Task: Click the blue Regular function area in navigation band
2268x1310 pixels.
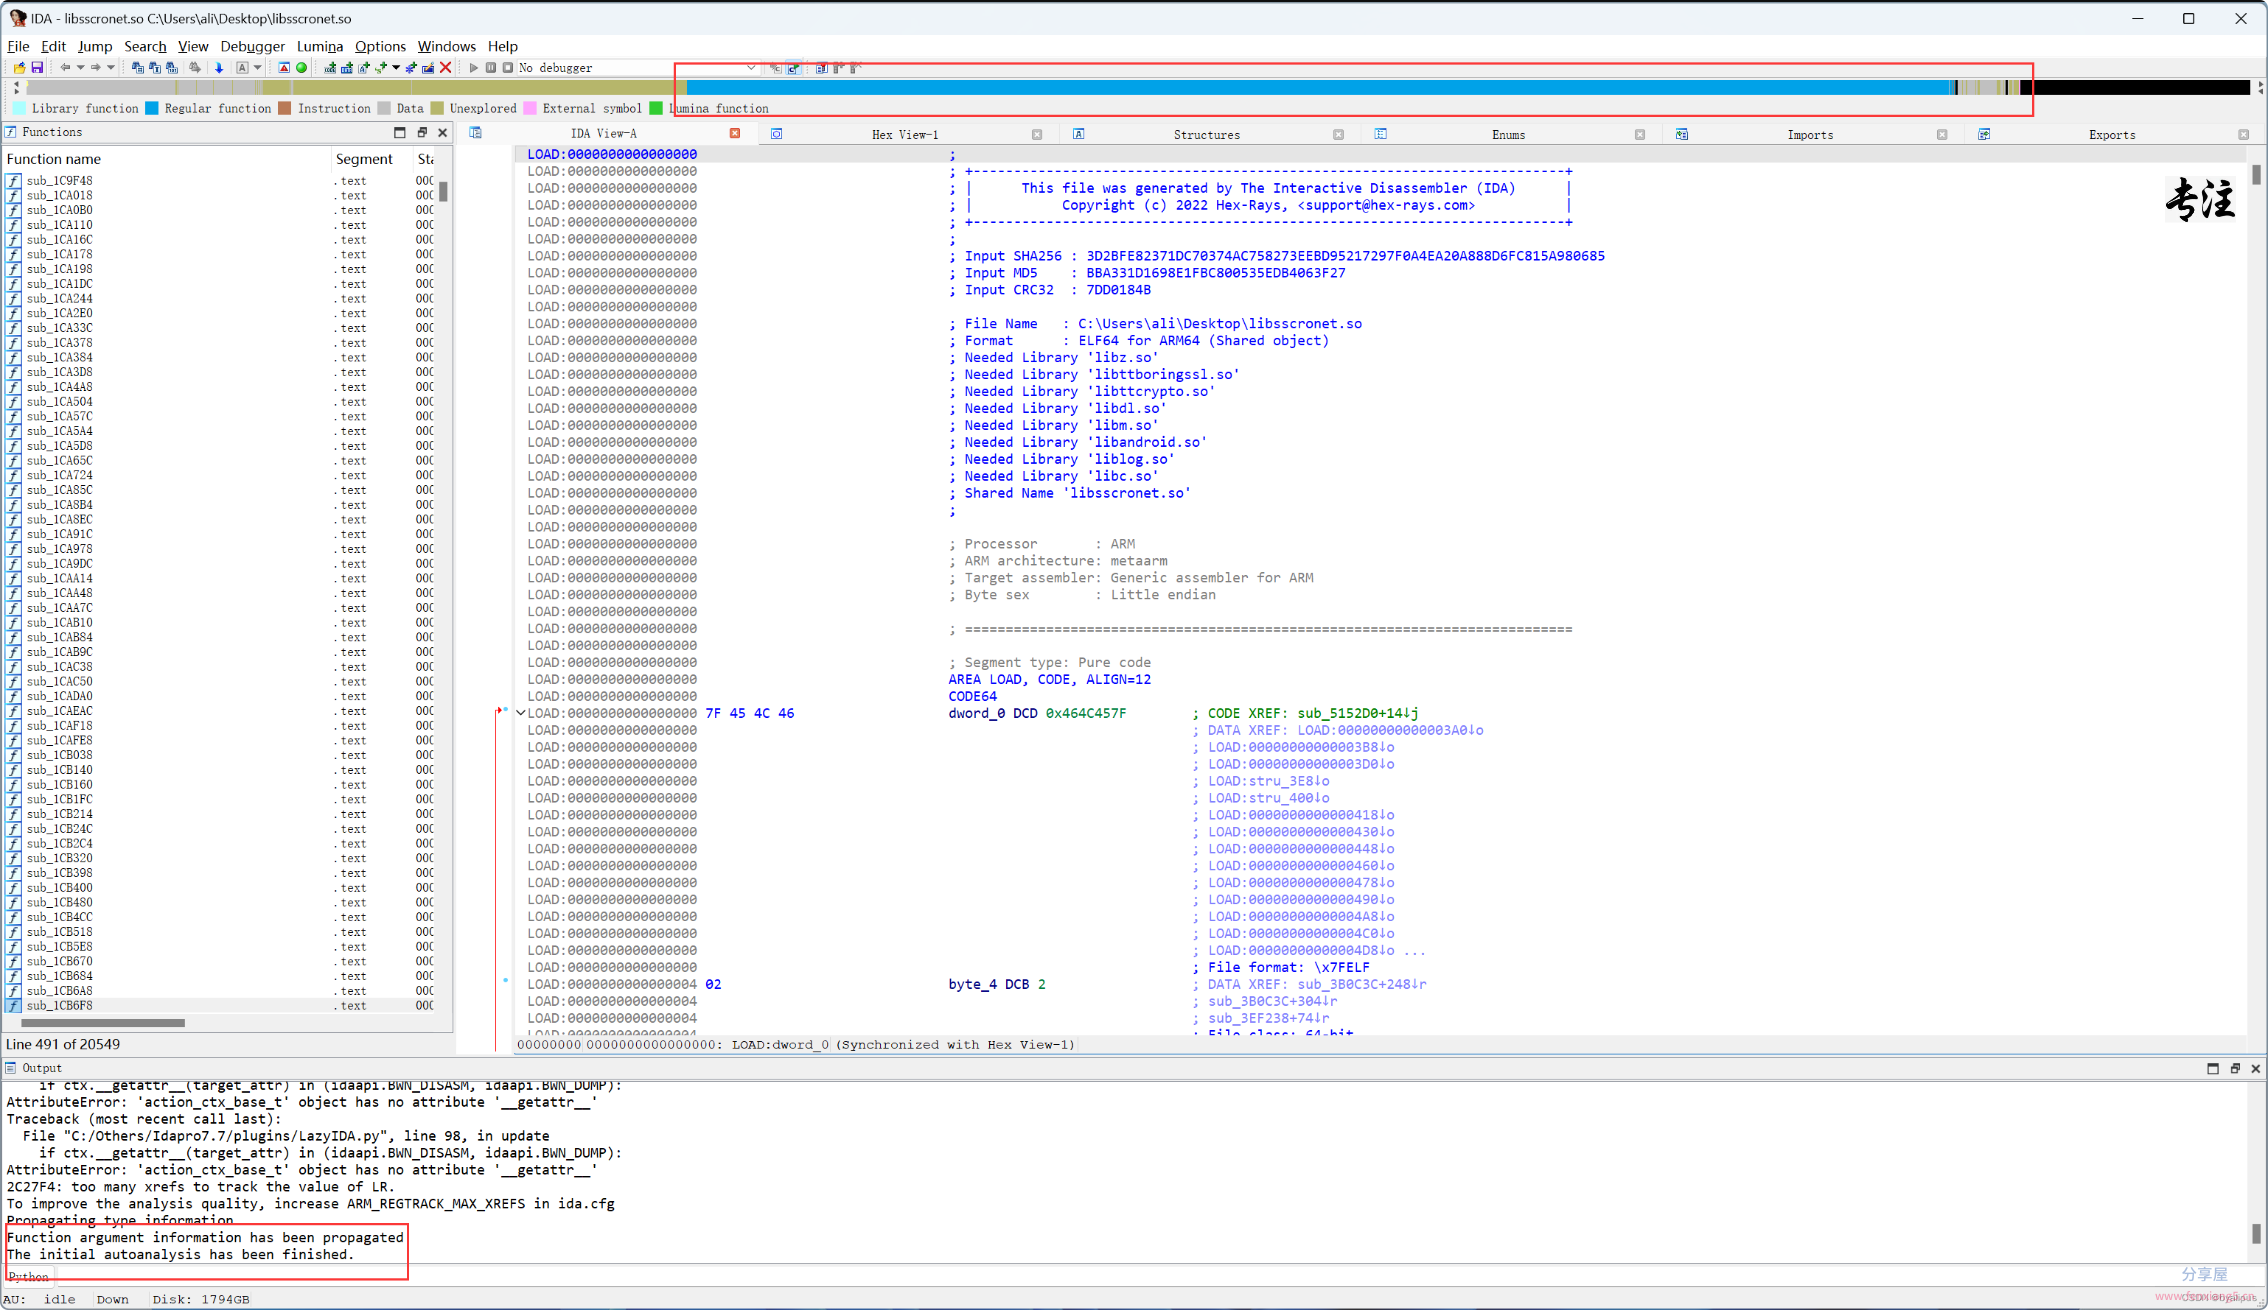Action: [1320, 87]
